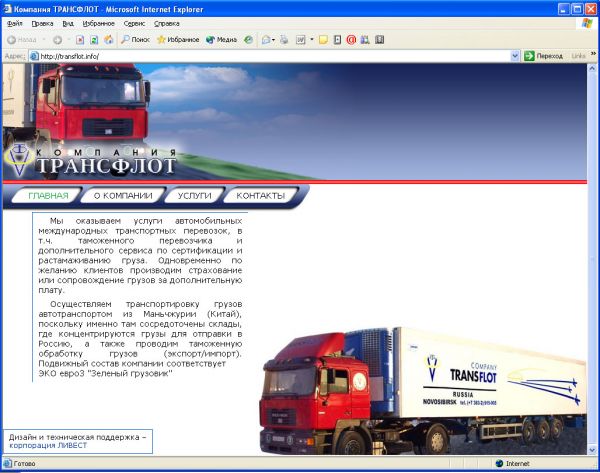Click the address field with transflot.info URL
Viewport: 600px width, 473px height.
[x=274, y=56]
